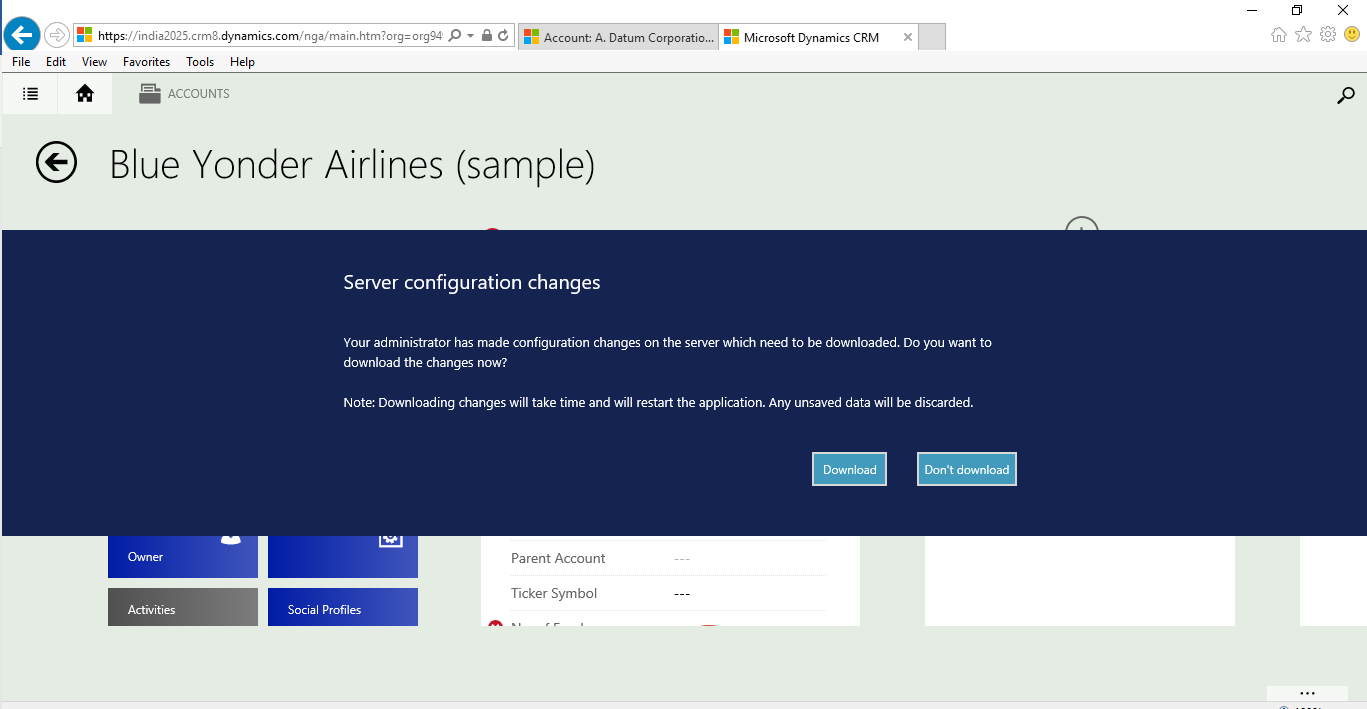Choose Don't download in the dialog
This screenshot has width=1367, height=709.
pyautogui.click(x=967, y=470)
